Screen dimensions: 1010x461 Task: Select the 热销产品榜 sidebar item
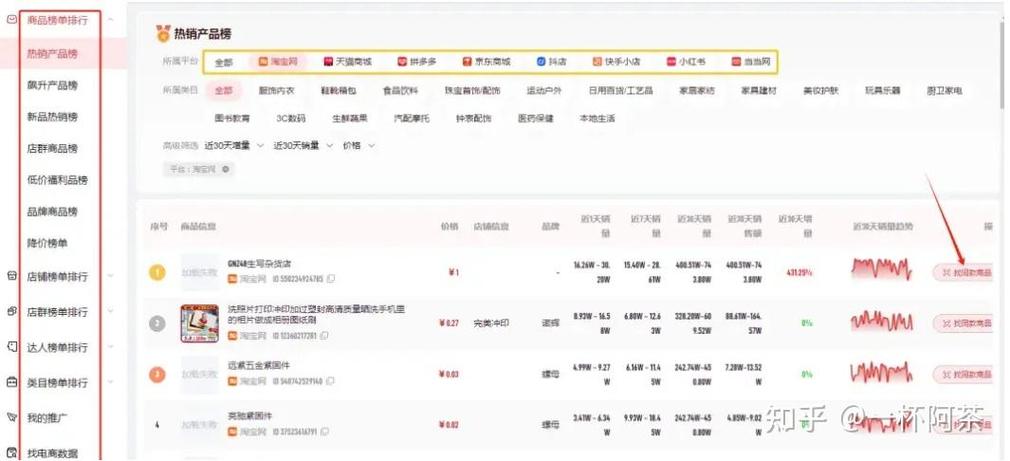[52, 54]
